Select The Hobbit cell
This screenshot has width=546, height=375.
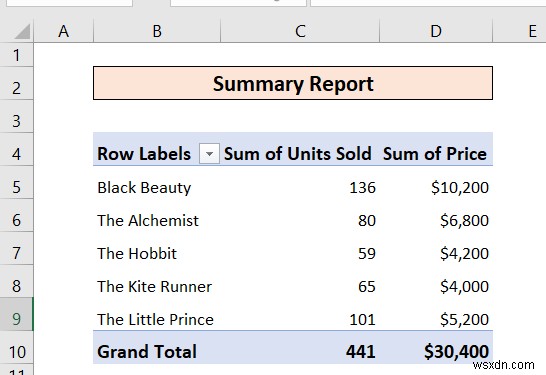[157, 248]
